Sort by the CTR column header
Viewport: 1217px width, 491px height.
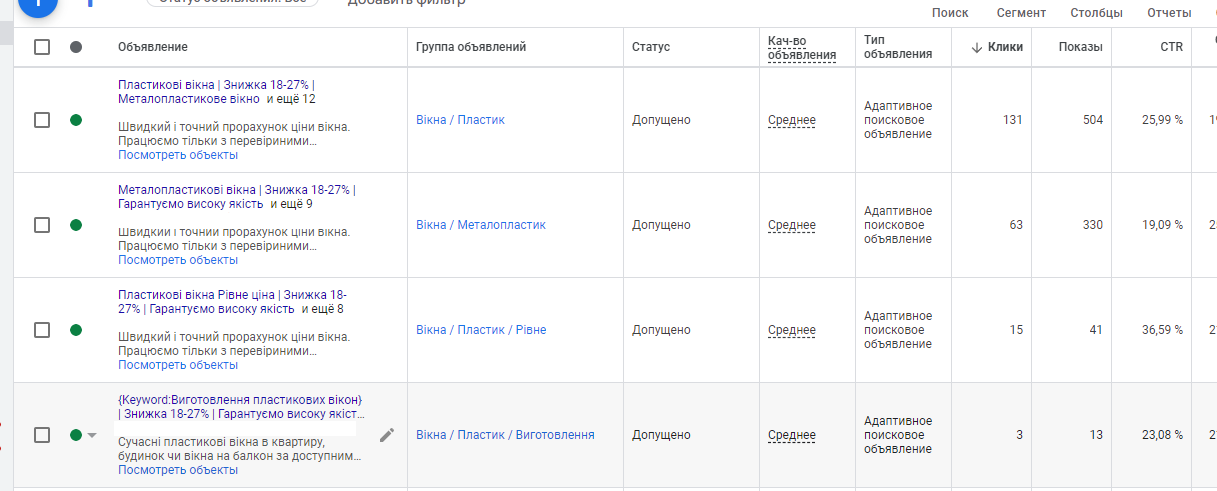click(1171, 47)
